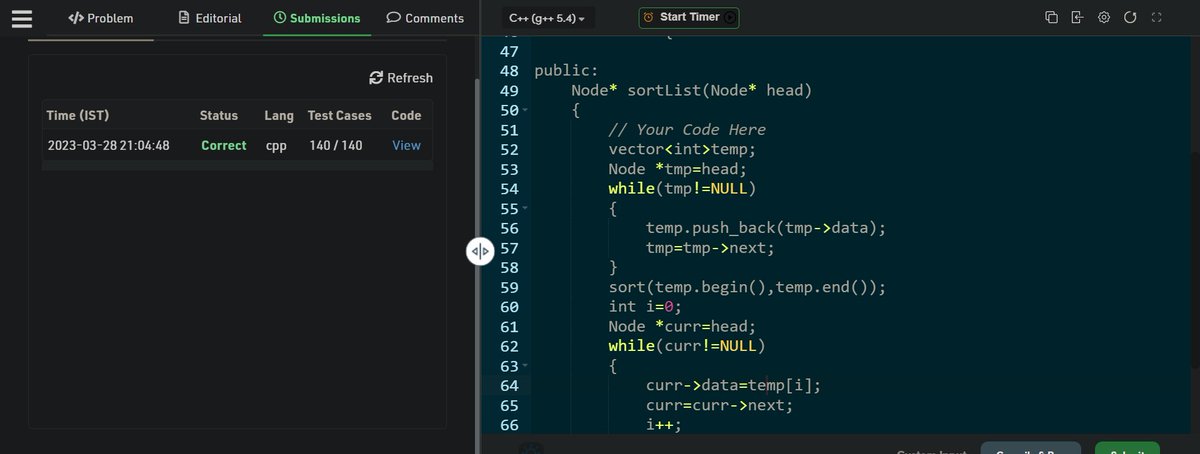Viewport: 1200px width, 454px height.
Task: Reset code with the circular arrow icon
Action: click(1131, 17)
